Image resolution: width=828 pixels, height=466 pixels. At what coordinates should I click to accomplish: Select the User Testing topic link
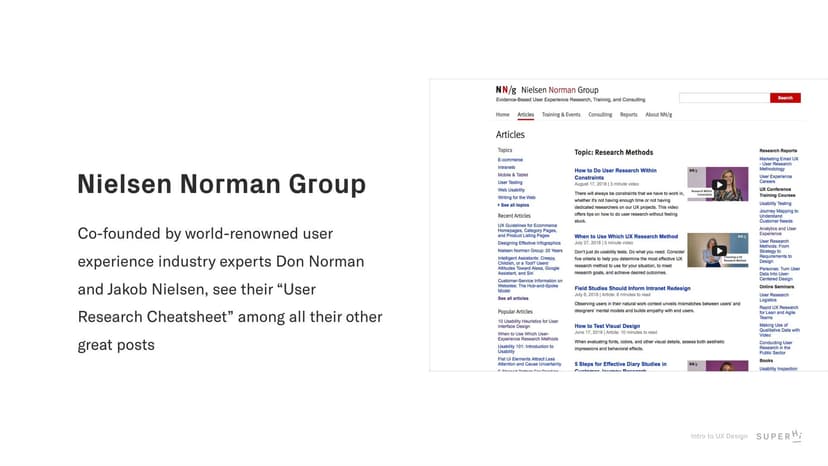coord(510,183)
